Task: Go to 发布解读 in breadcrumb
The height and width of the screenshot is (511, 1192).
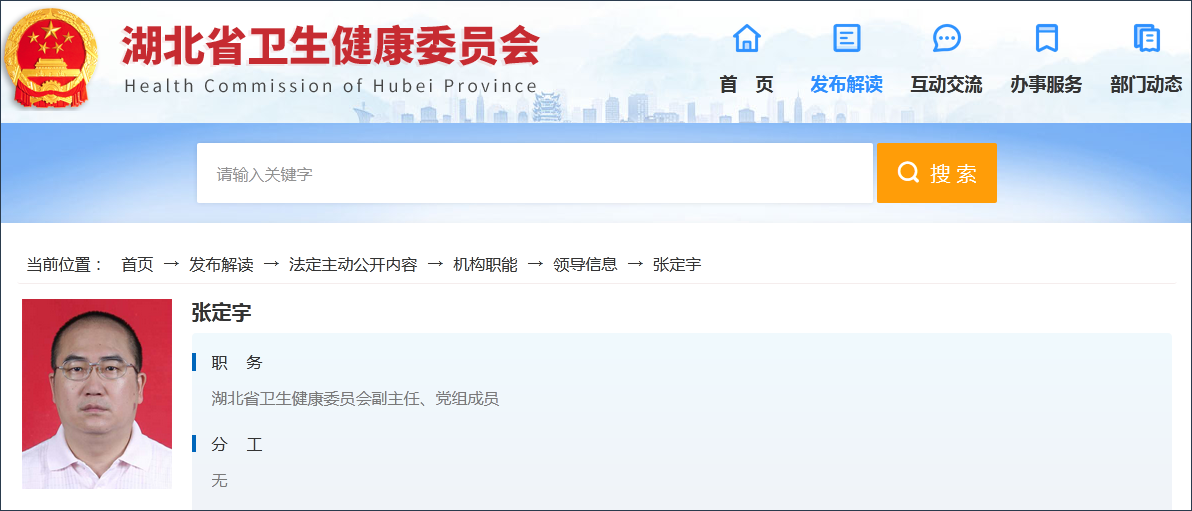Action: 221,265
